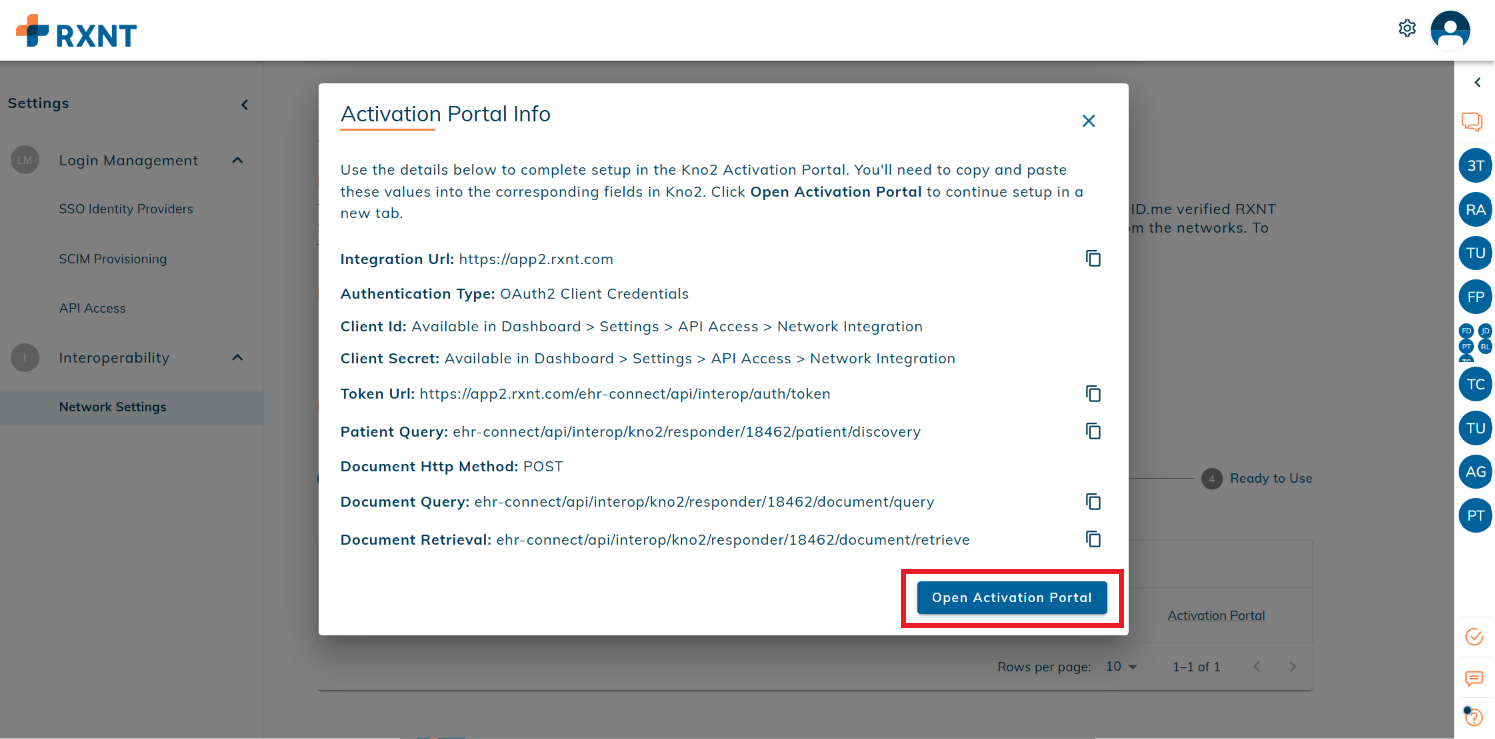Open the grouped avatars cluster with FD and JD

tap(1476, 342)
